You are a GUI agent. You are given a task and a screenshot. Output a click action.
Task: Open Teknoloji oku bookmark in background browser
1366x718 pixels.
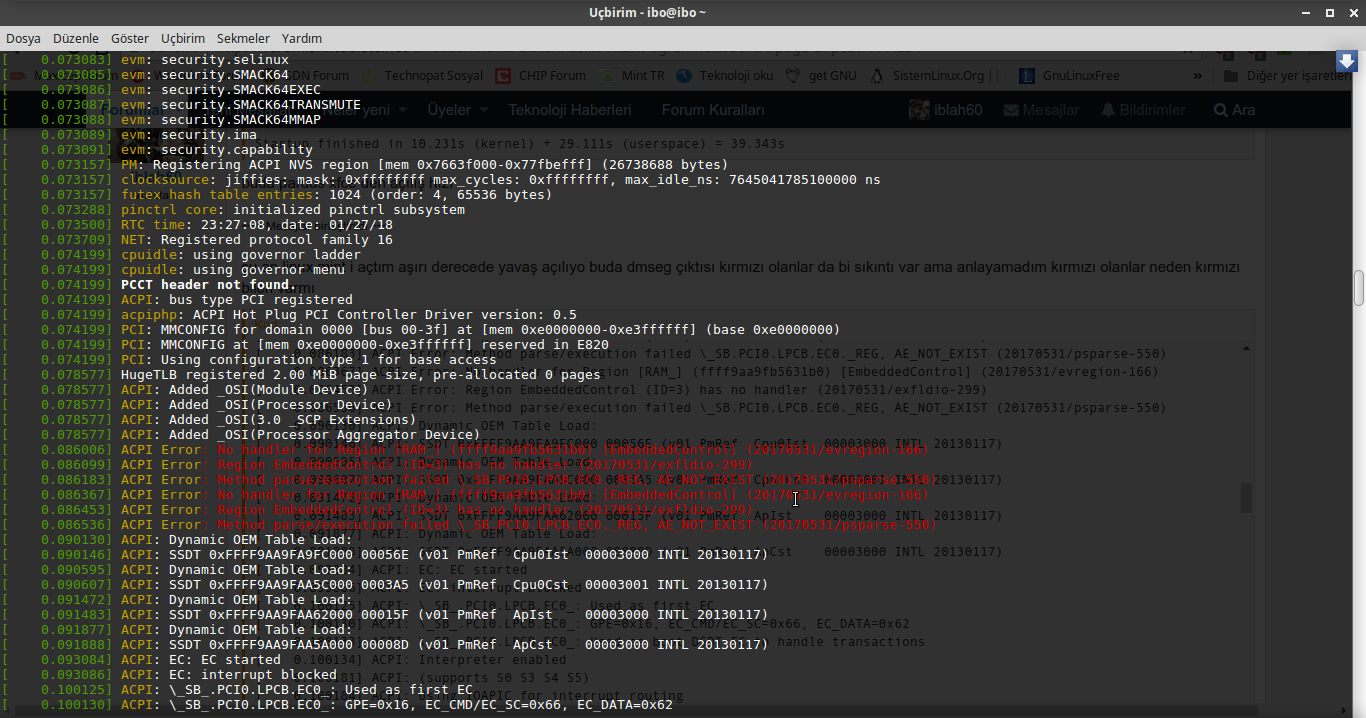pos(725,75)
